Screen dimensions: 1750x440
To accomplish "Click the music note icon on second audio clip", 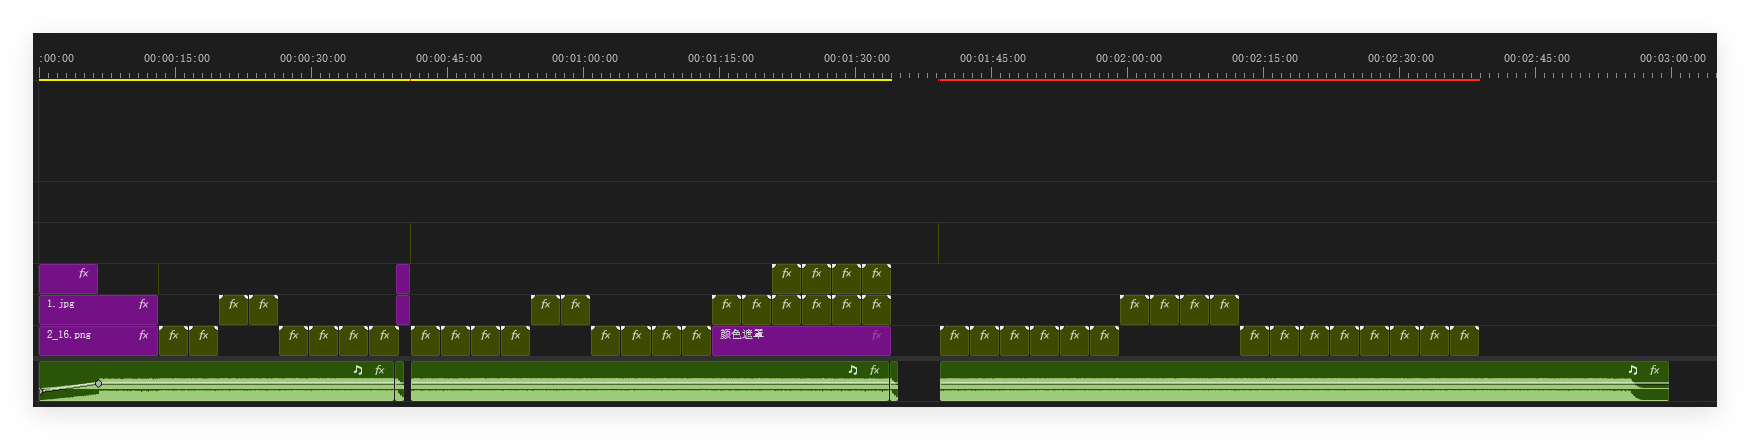I will coord(853,370).
